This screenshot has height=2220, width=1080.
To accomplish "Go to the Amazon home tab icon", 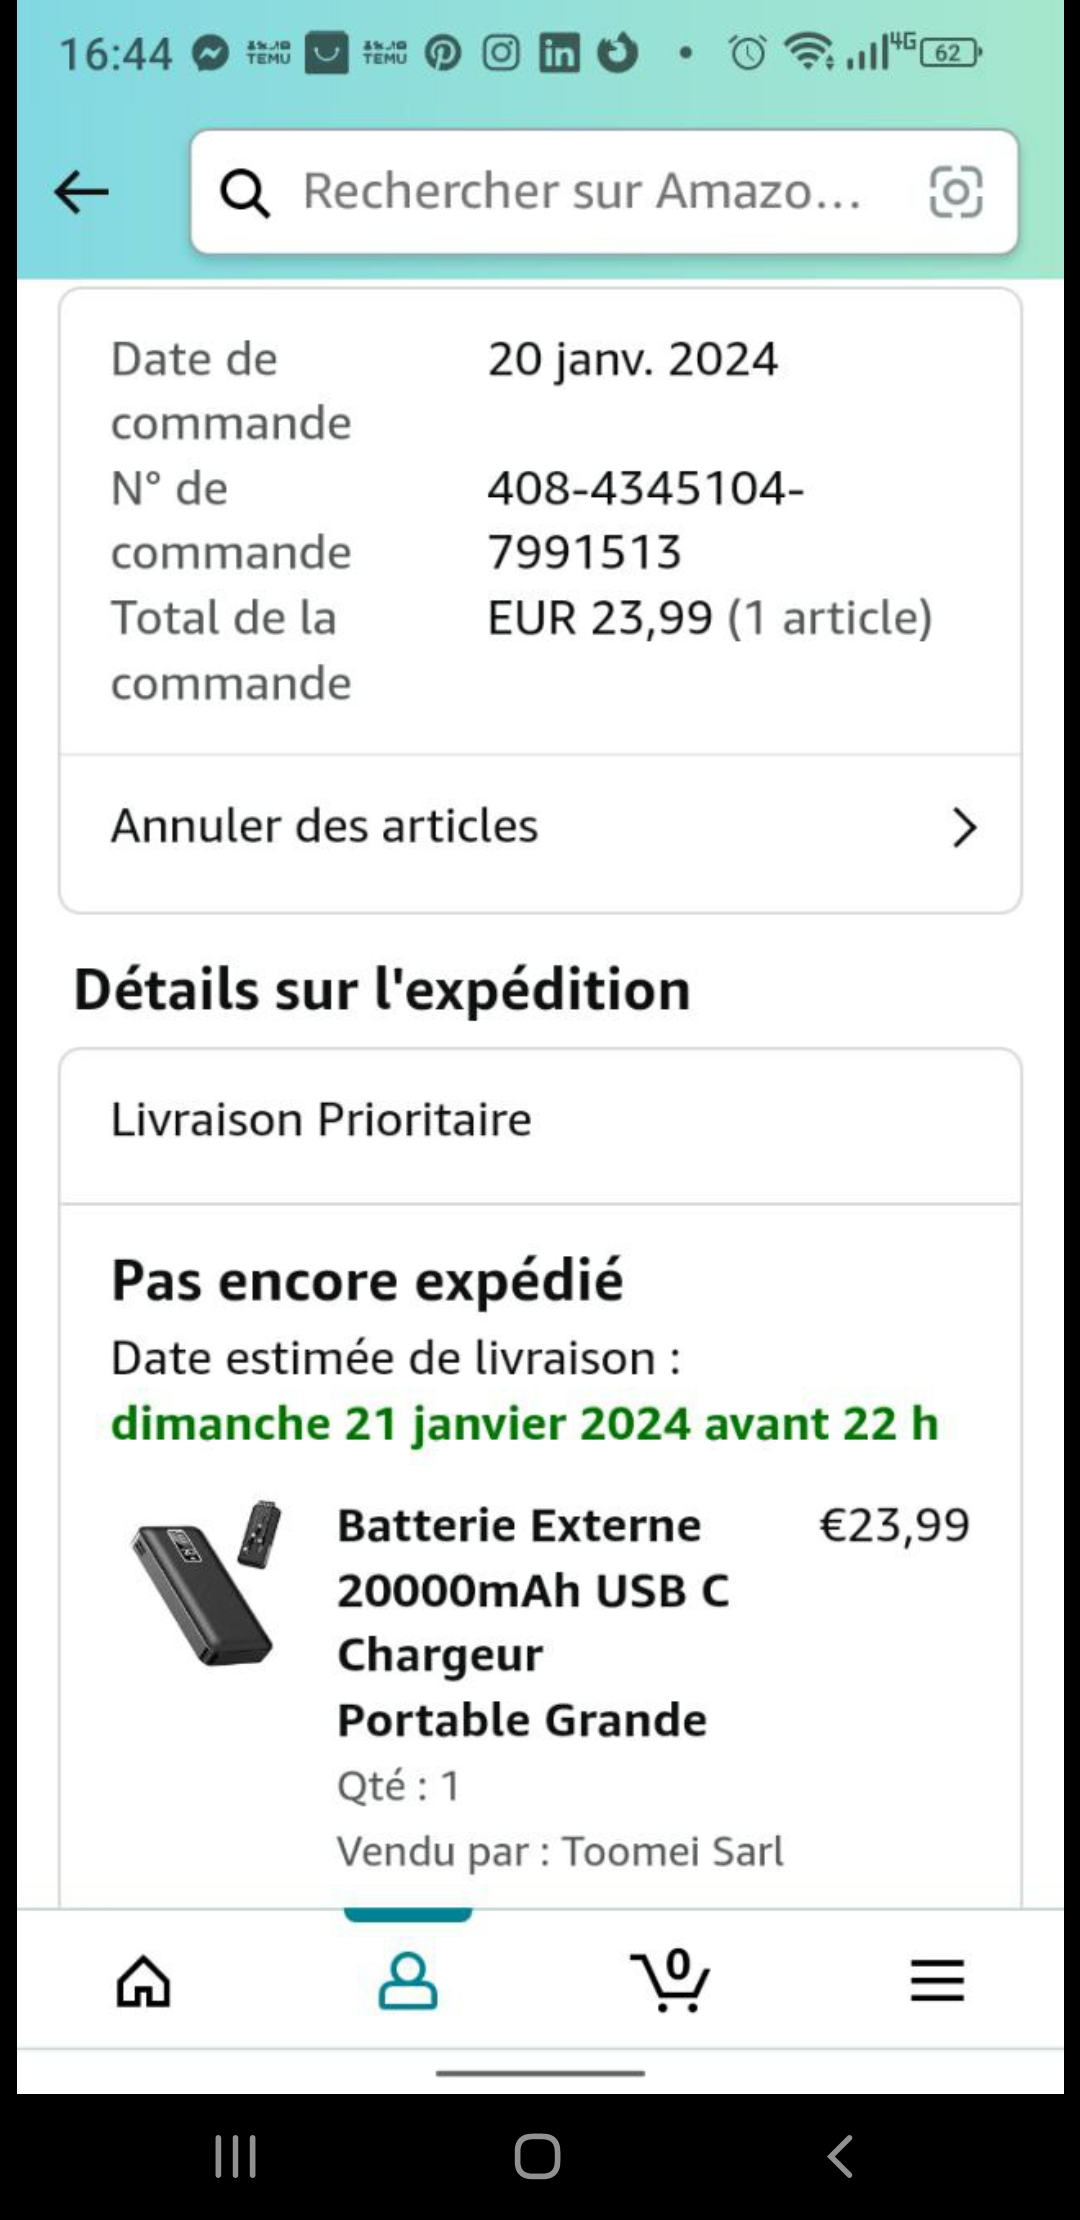I will 144,1981.
